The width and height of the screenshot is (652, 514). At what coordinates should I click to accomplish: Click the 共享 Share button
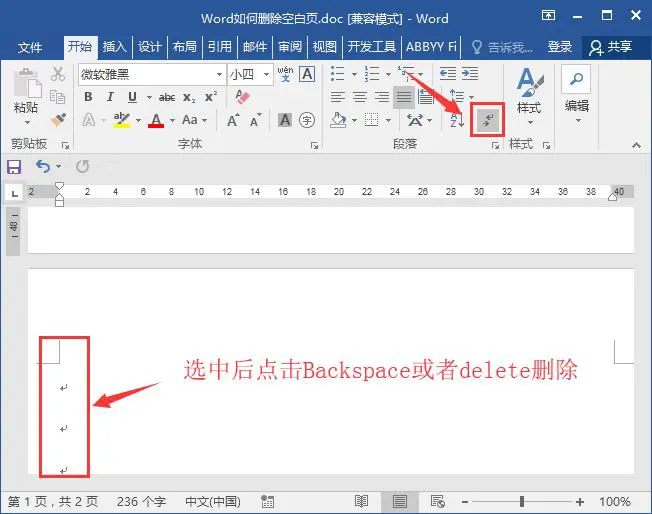[610, 47]
